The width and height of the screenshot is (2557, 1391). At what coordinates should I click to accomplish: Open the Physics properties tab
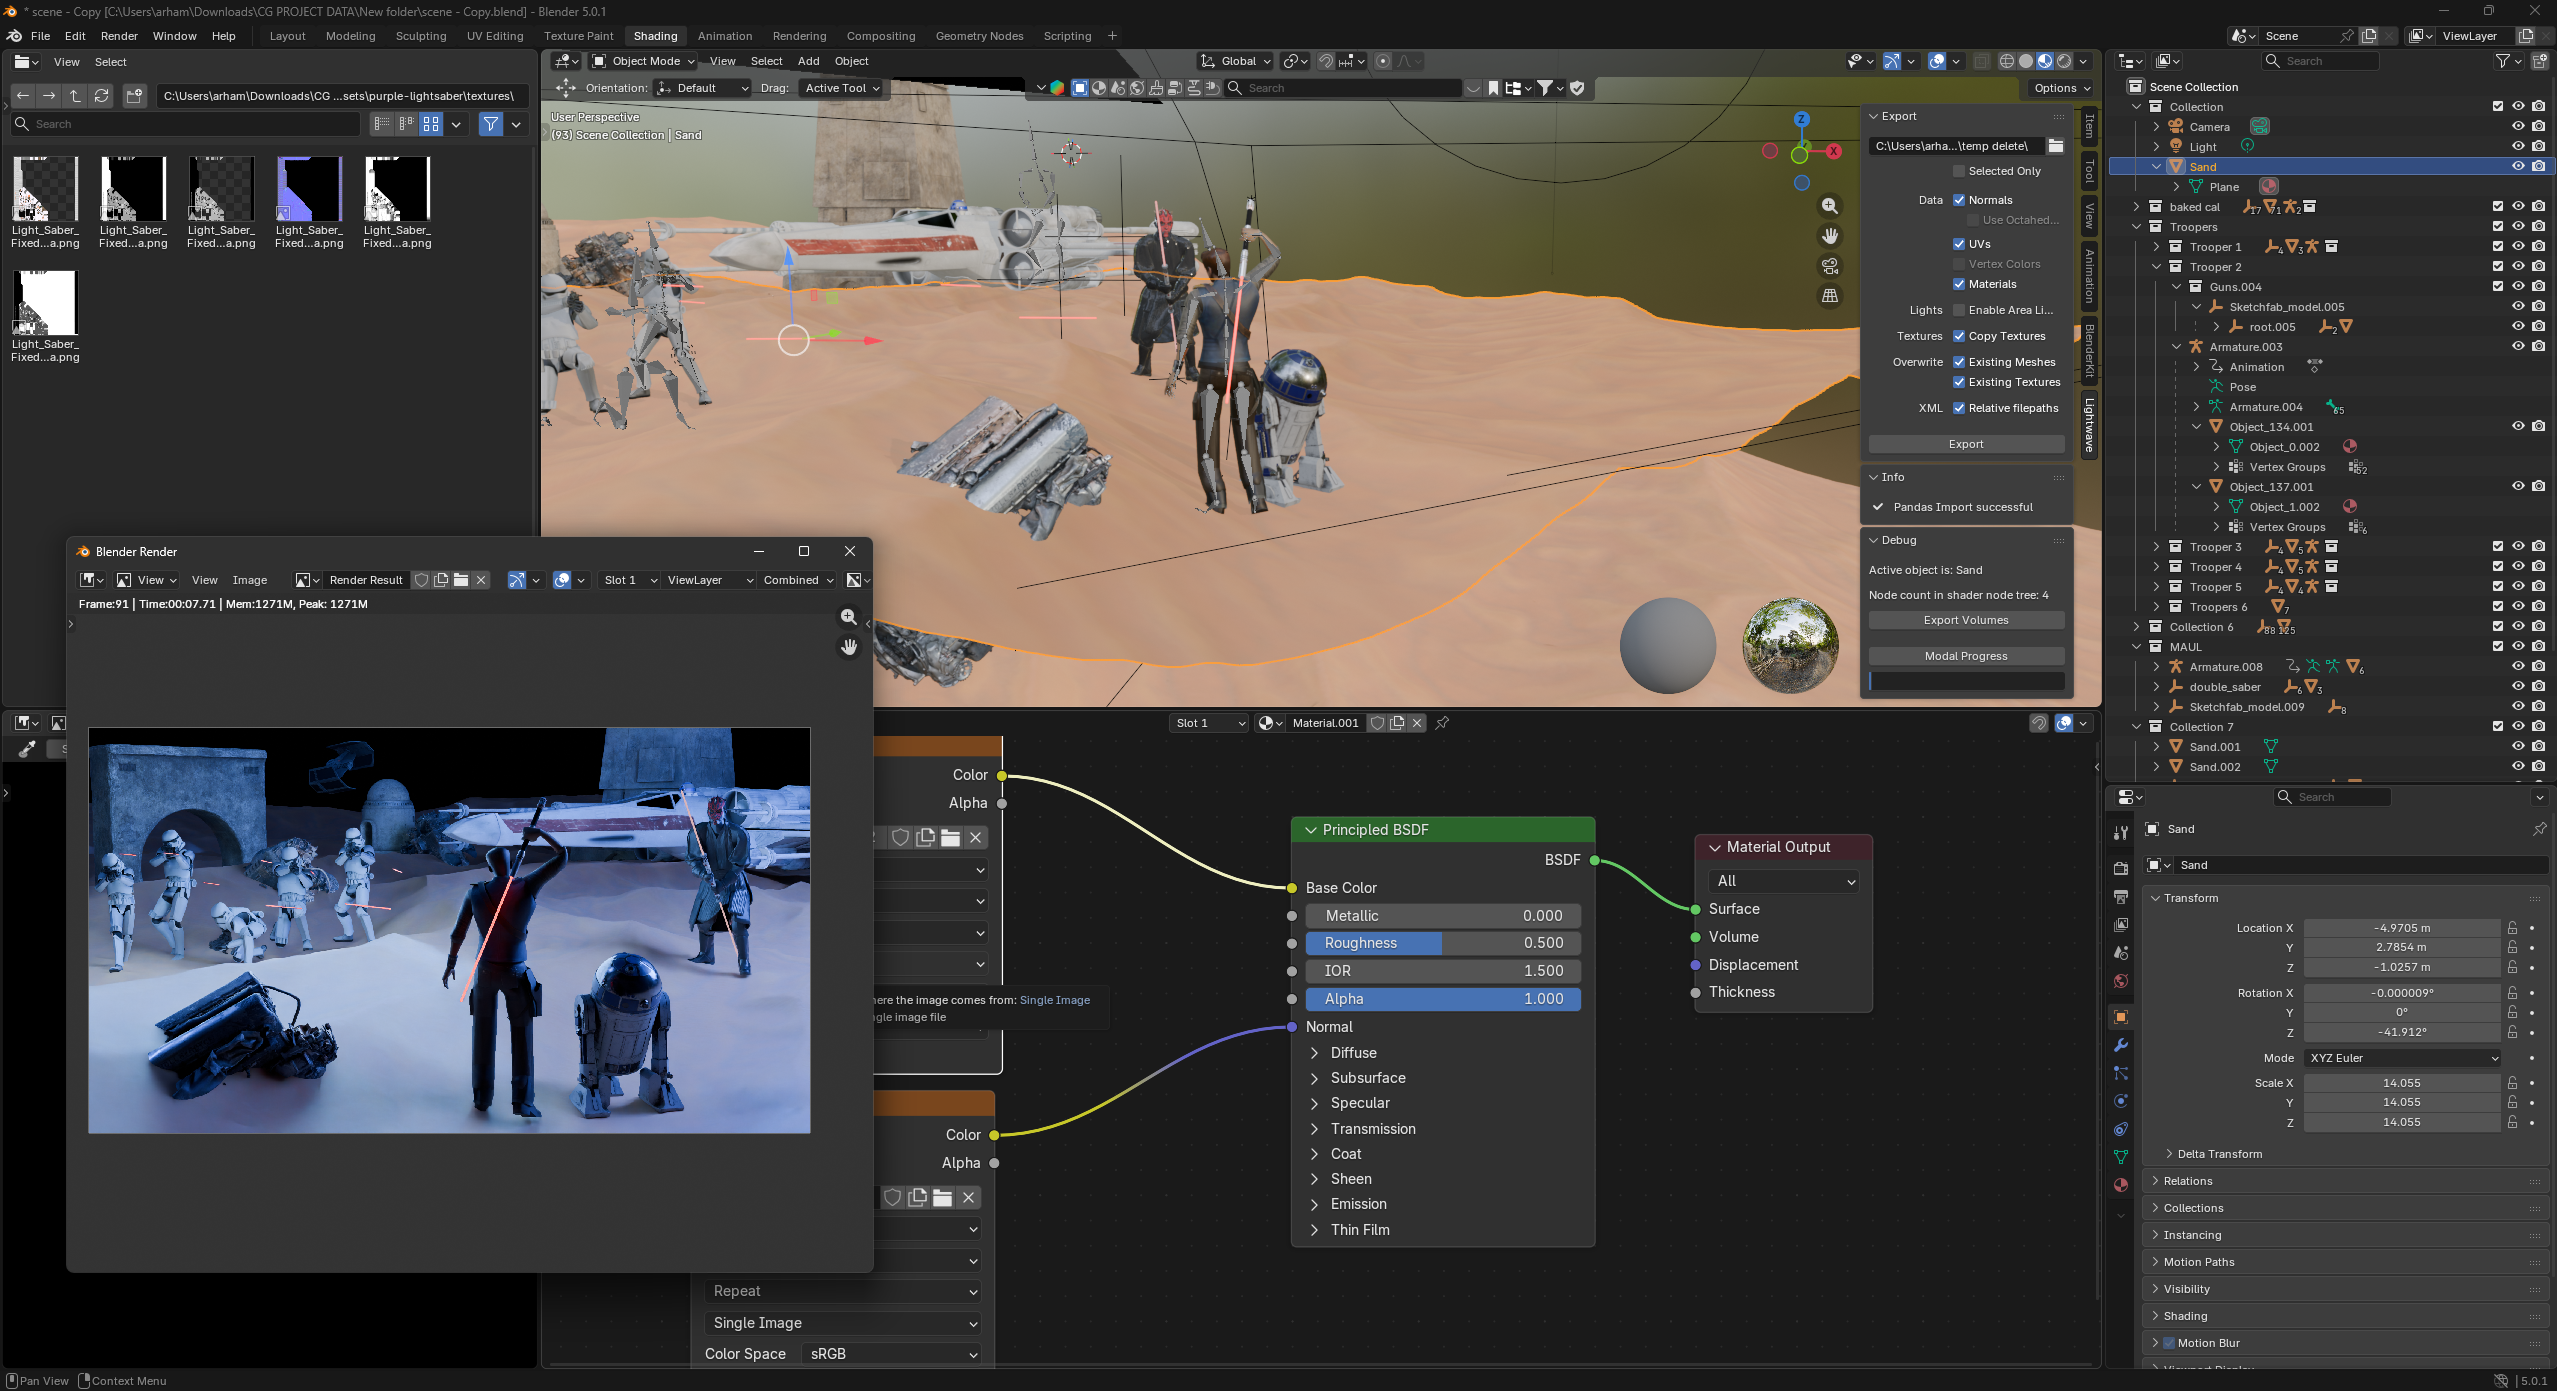[x=2121, y=1101]
